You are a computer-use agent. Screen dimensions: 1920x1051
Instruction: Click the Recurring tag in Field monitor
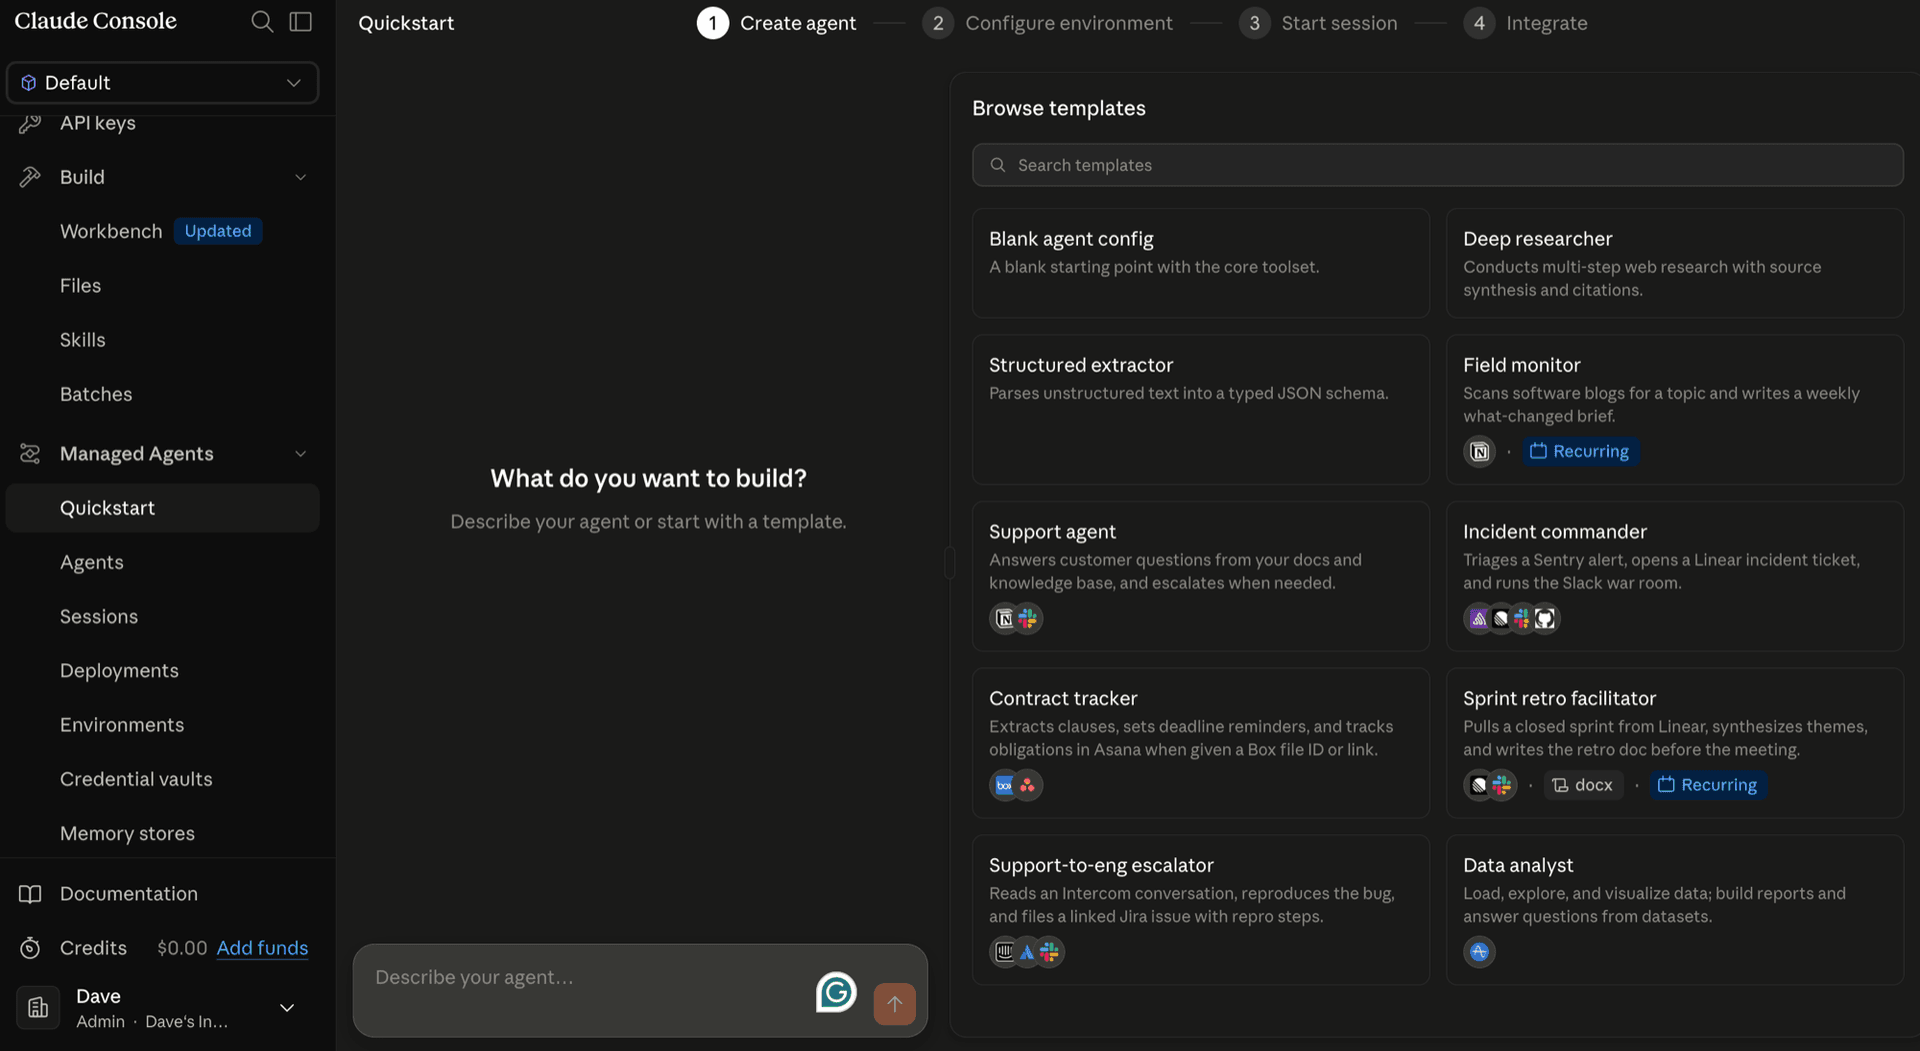click(1580, 452)
